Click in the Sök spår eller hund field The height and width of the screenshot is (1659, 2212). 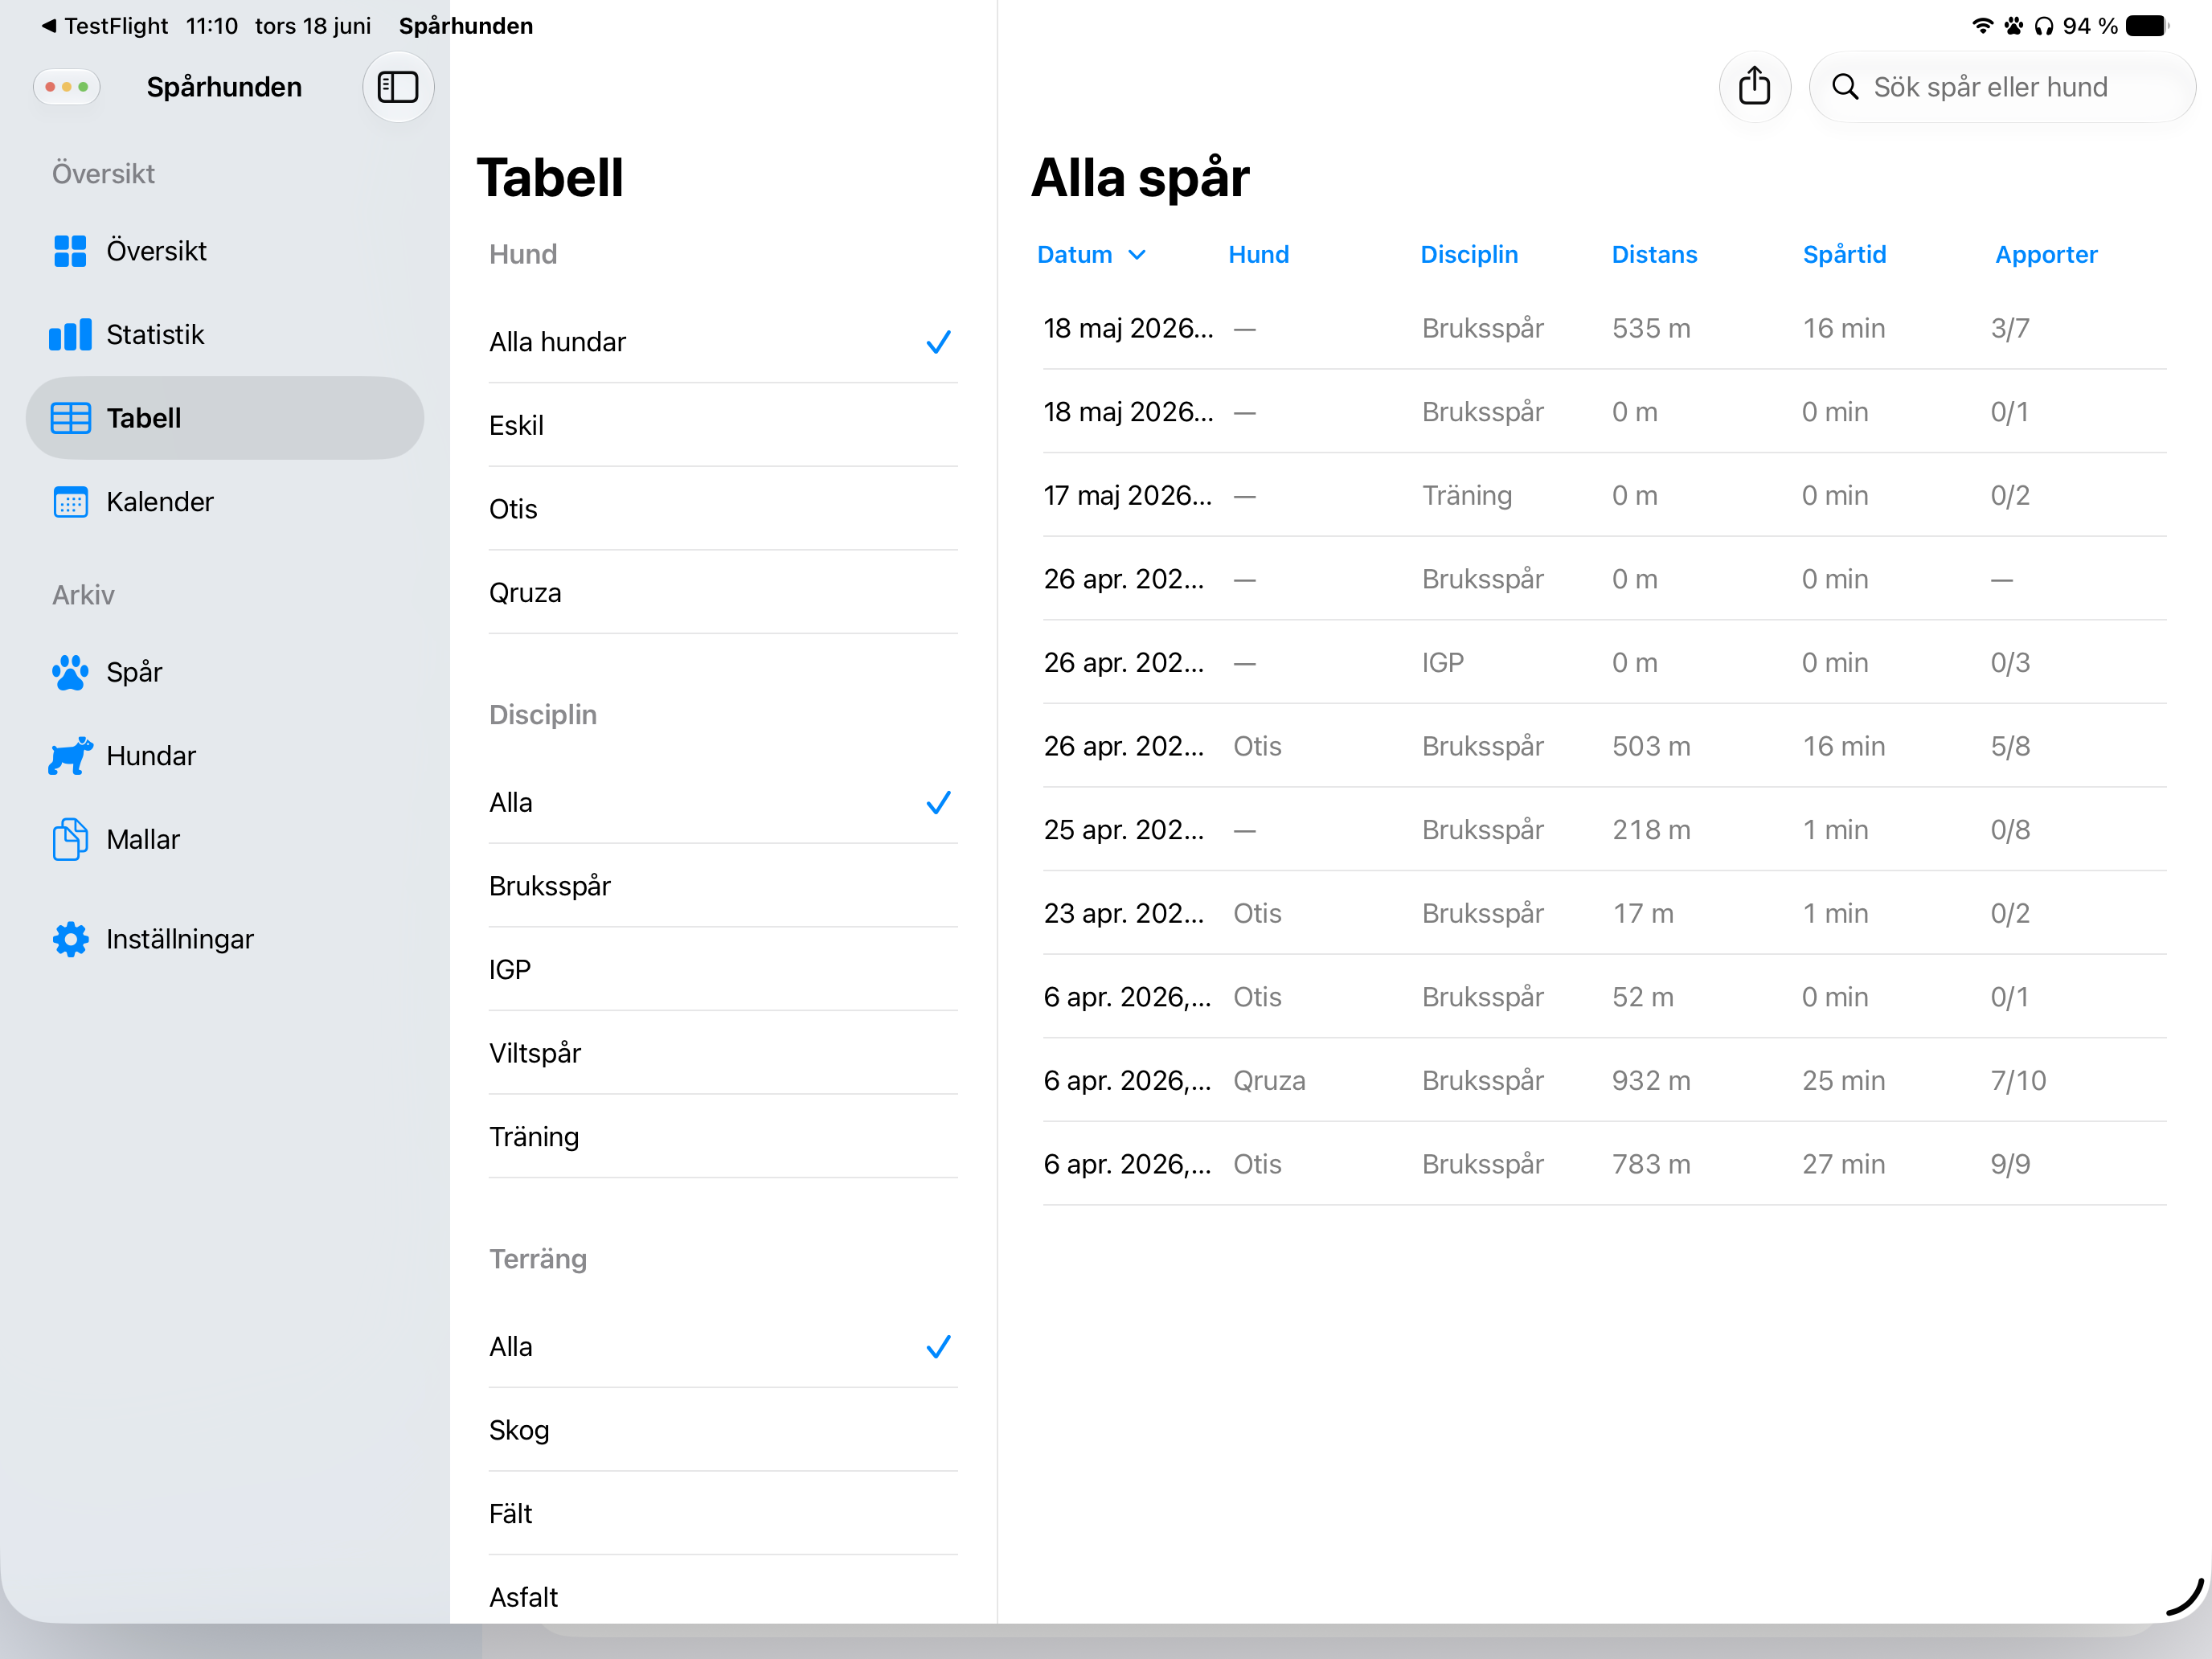tap(2002, 87)
